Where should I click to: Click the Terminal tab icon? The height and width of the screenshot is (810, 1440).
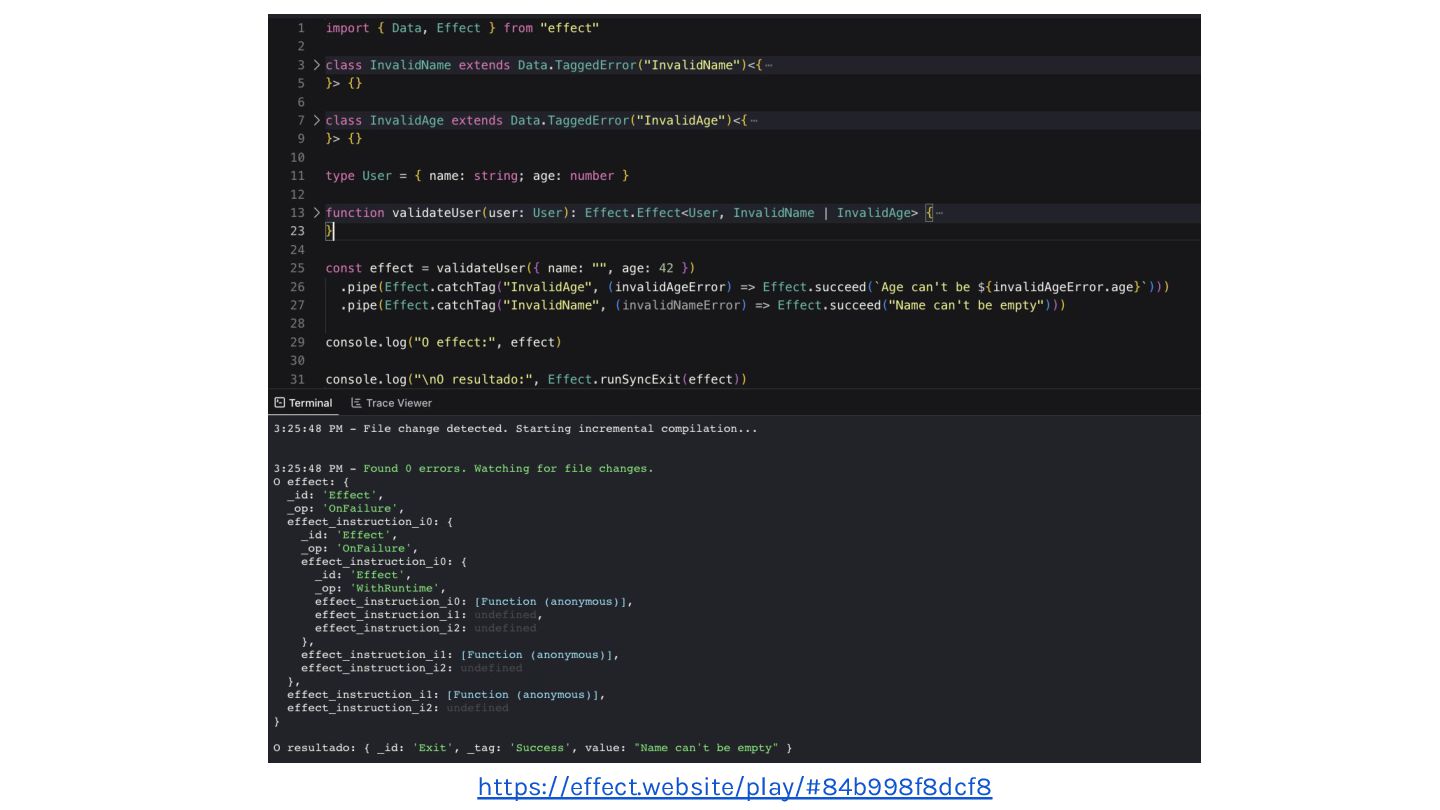[x=280, y=403]
